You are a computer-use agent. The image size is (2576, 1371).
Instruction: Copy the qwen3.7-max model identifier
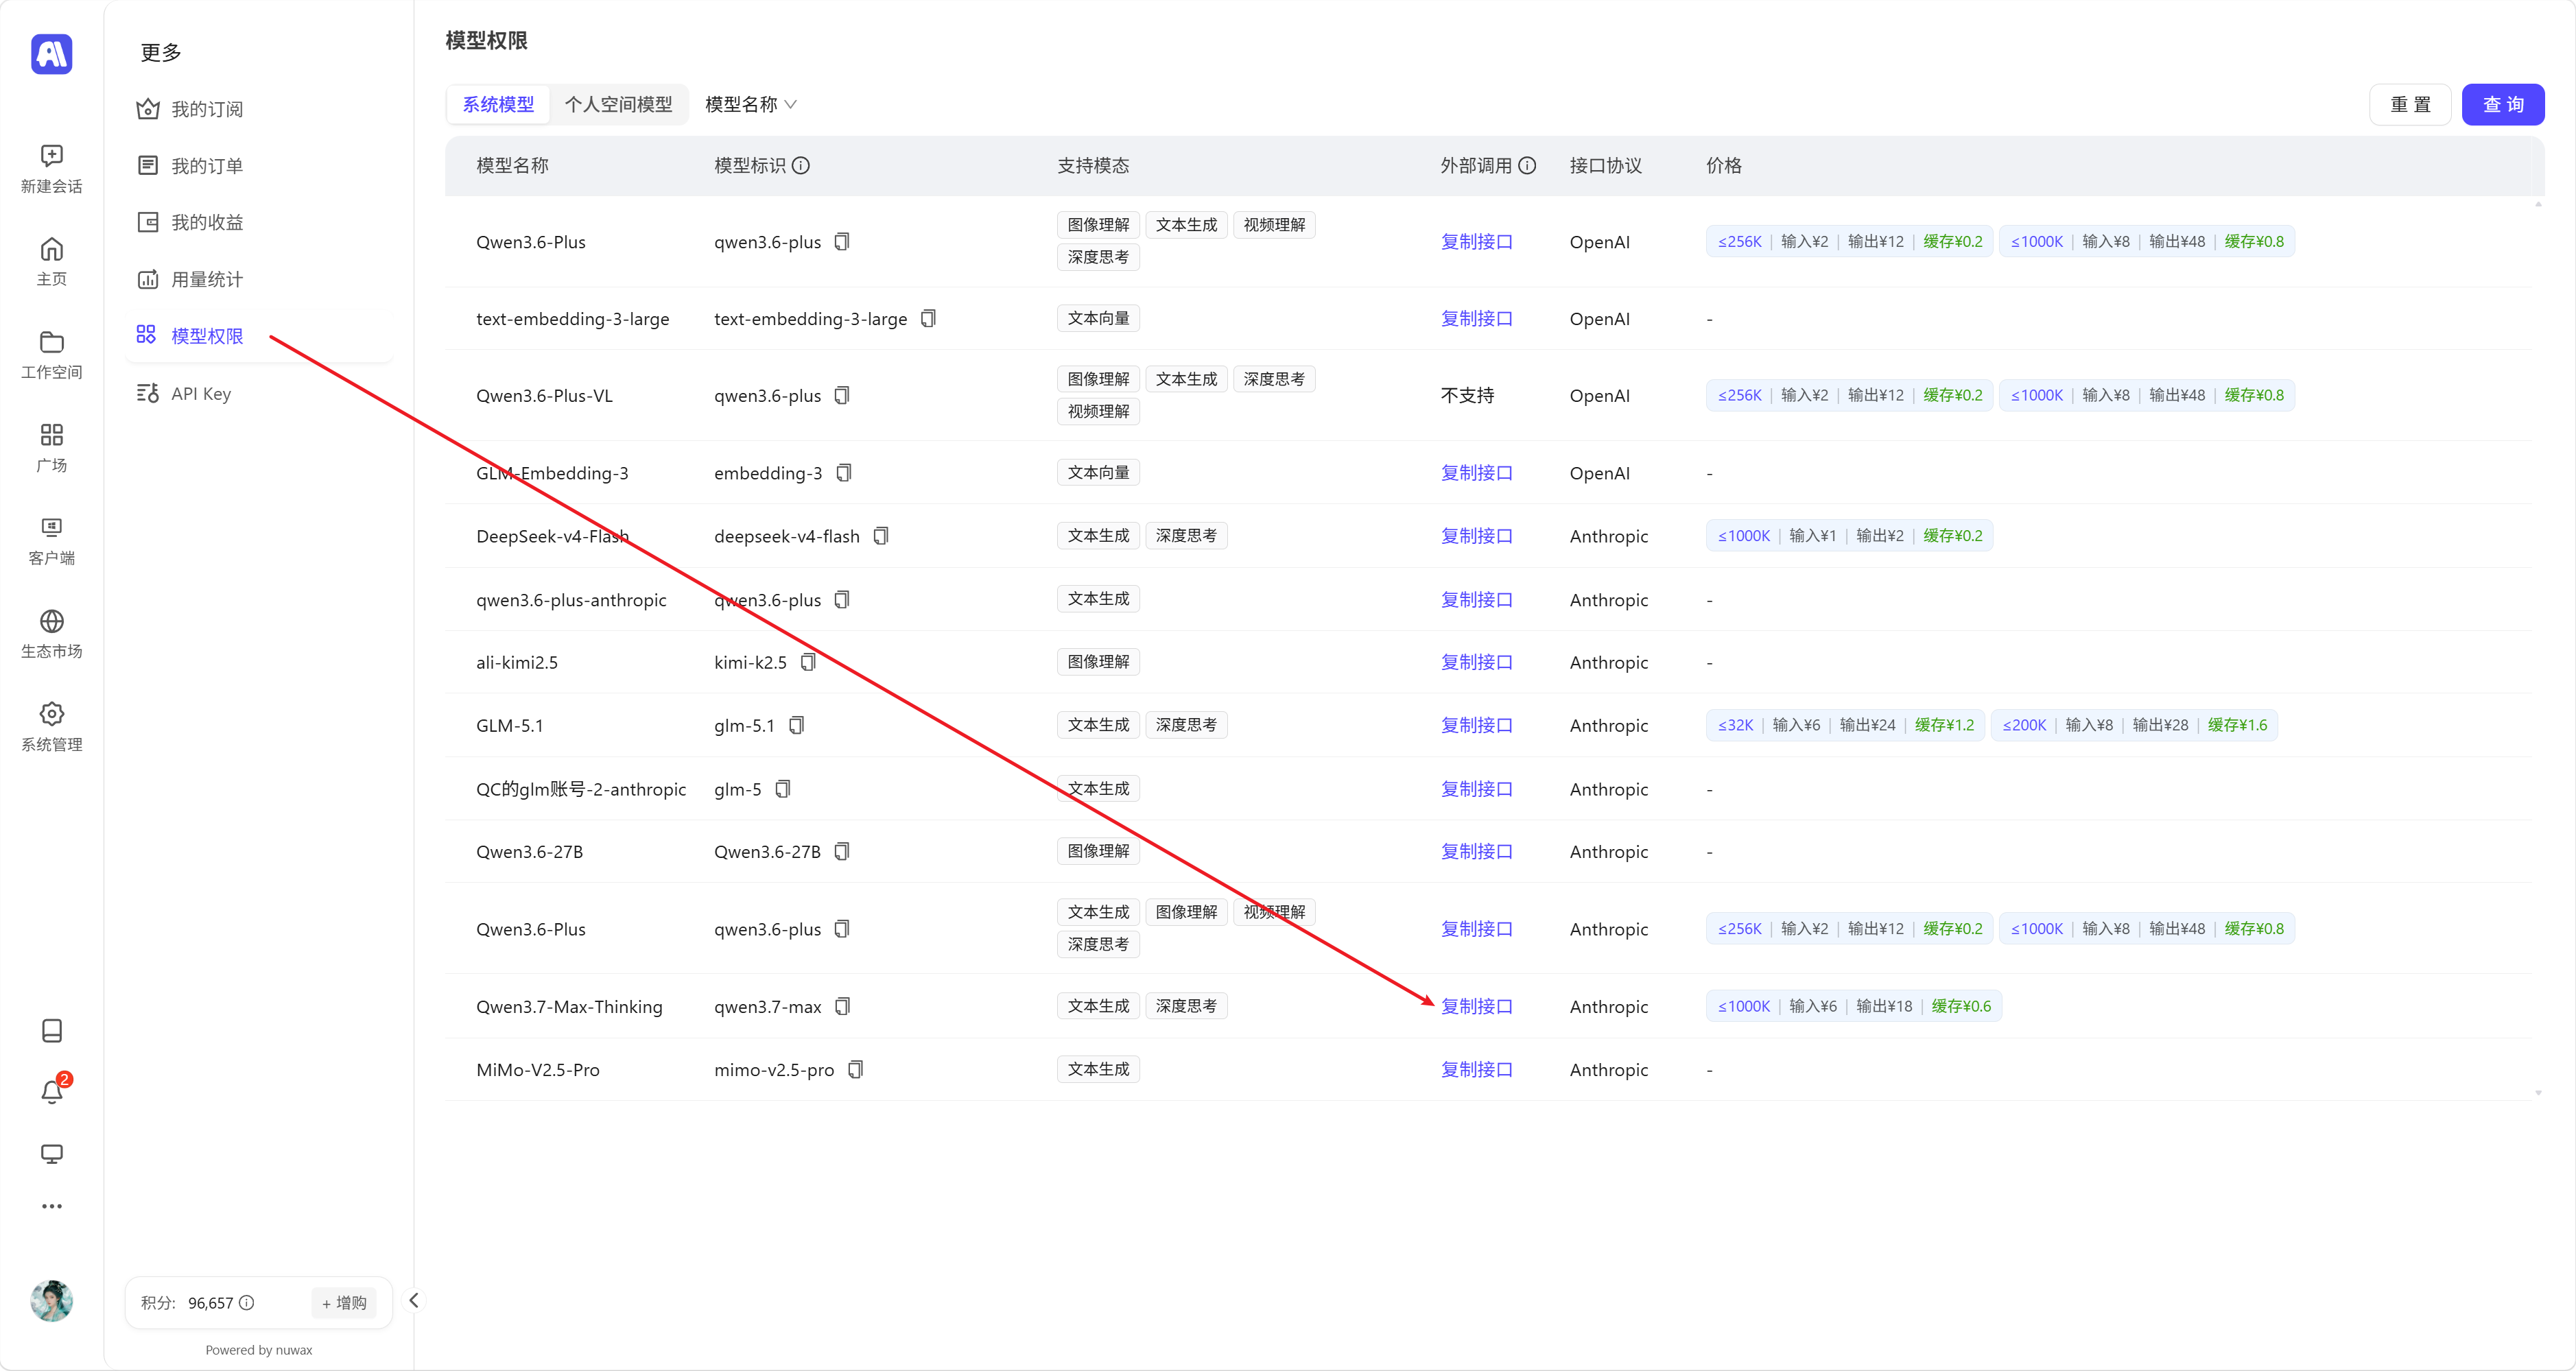[843, 1006]
